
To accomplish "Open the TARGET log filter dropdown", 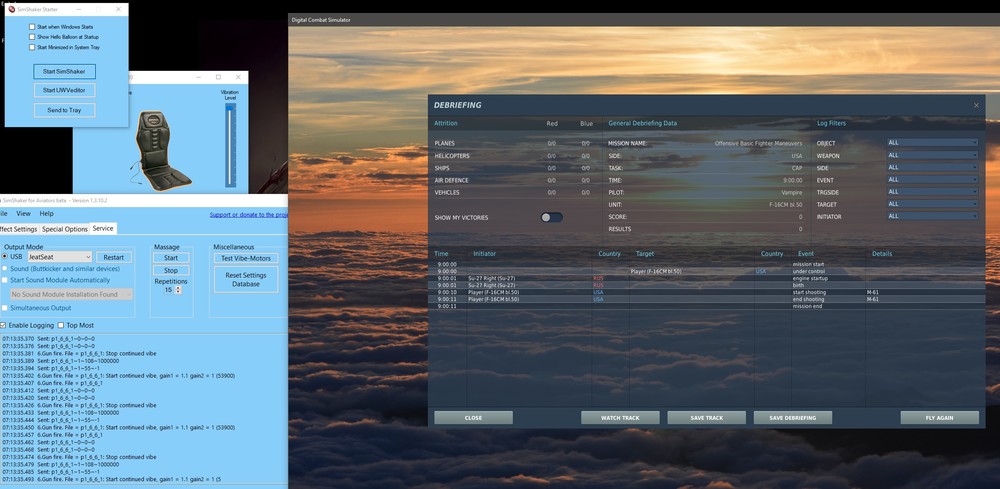I will pyautogui.click(x=932, y=204).
